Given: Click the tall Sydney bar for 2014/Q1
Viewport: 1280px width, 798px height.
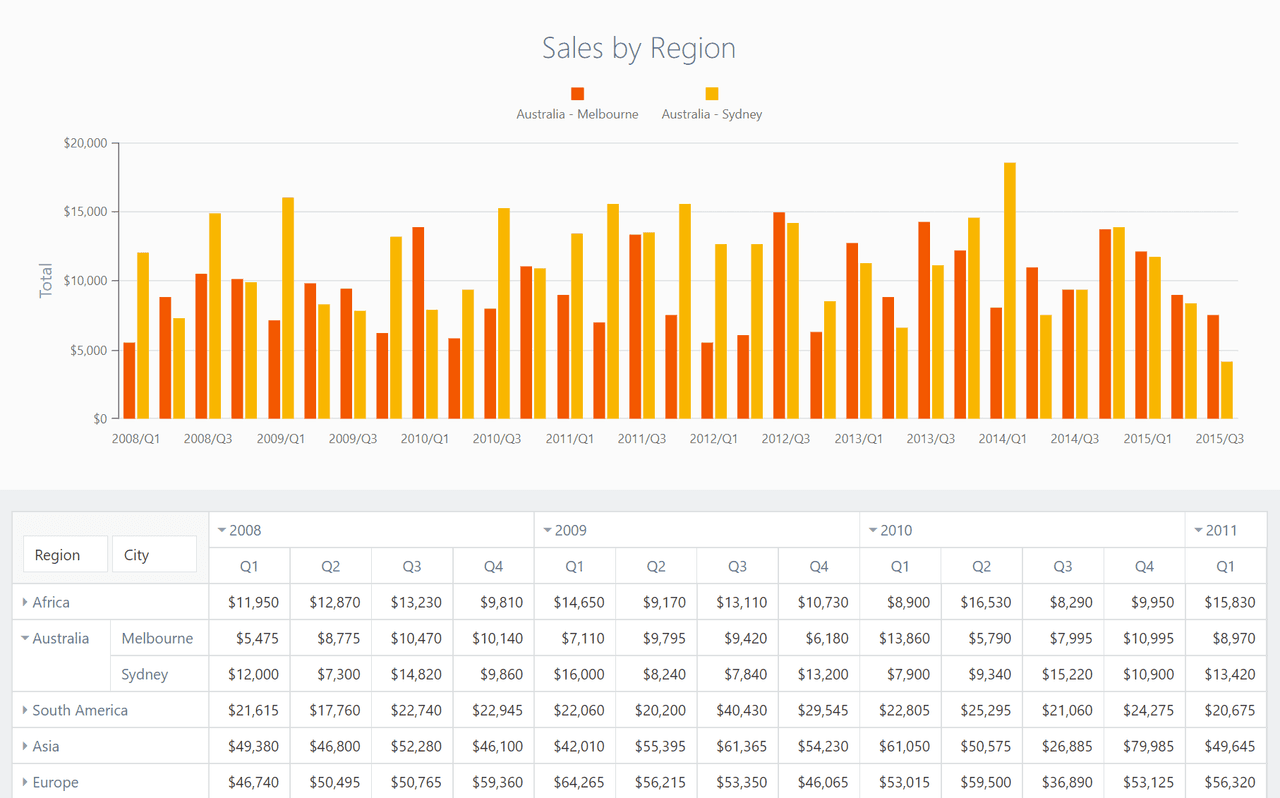Looking at the screenshot, I should pos(1010,290).
